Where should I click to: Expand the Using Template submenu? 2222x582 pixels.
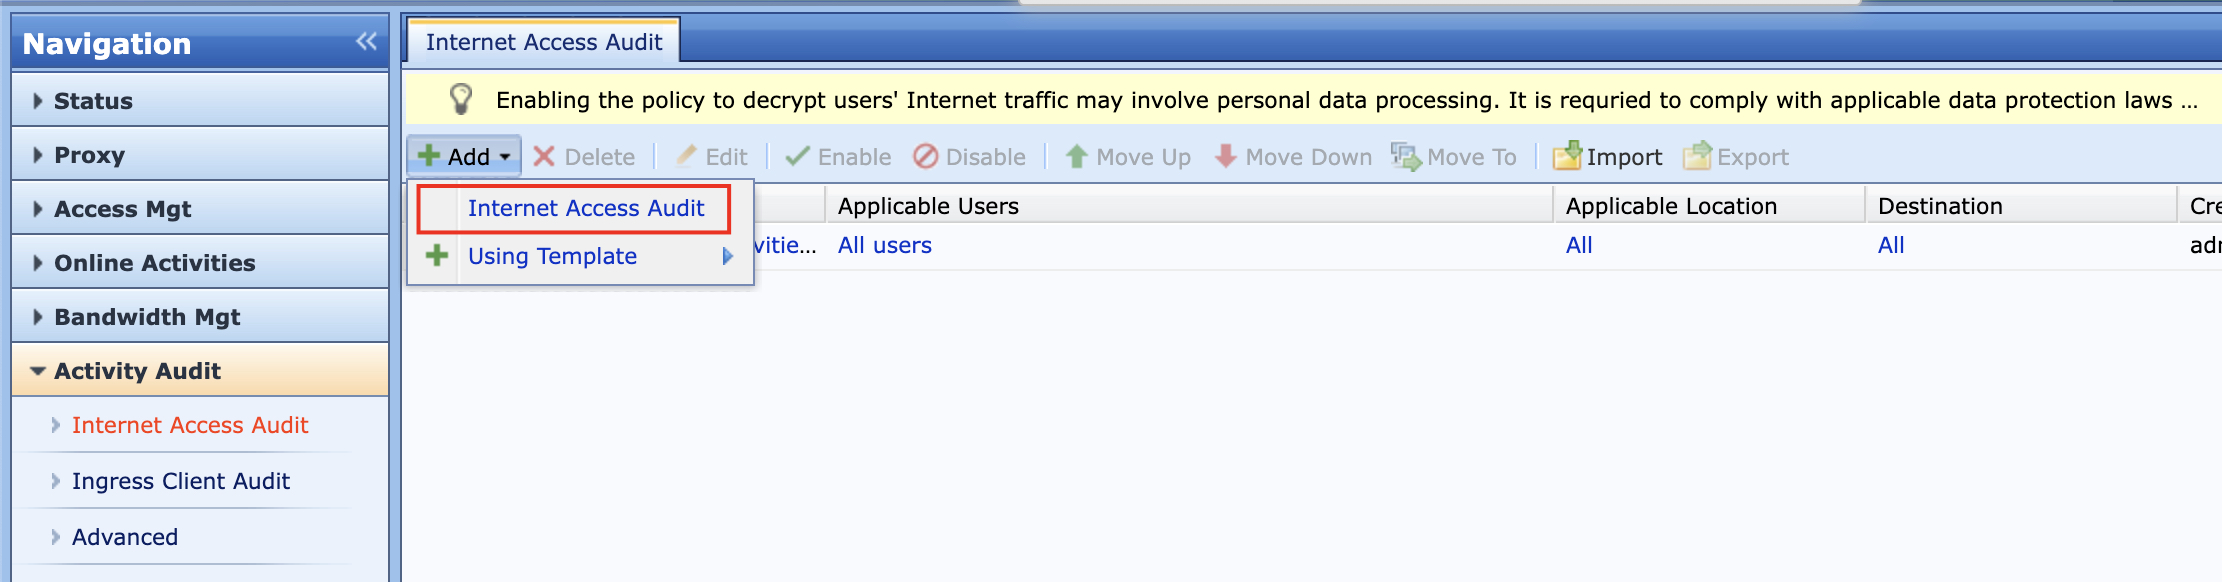tap(552, 256)
